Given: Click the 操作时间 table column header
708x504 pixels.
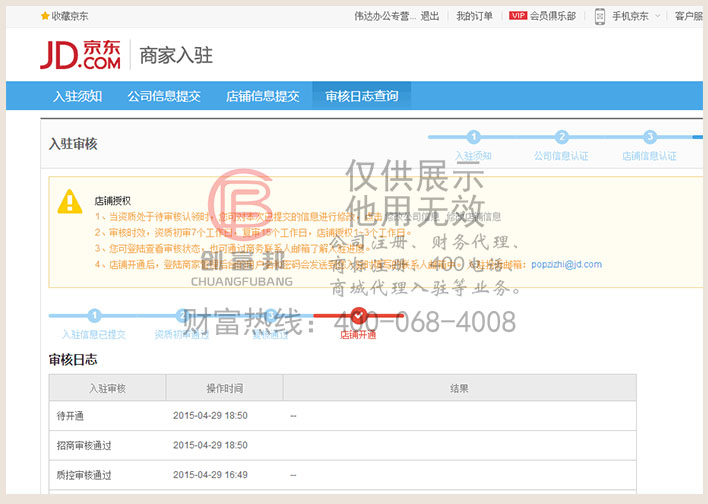Looking at the screenshot, I should pos(224,388).
